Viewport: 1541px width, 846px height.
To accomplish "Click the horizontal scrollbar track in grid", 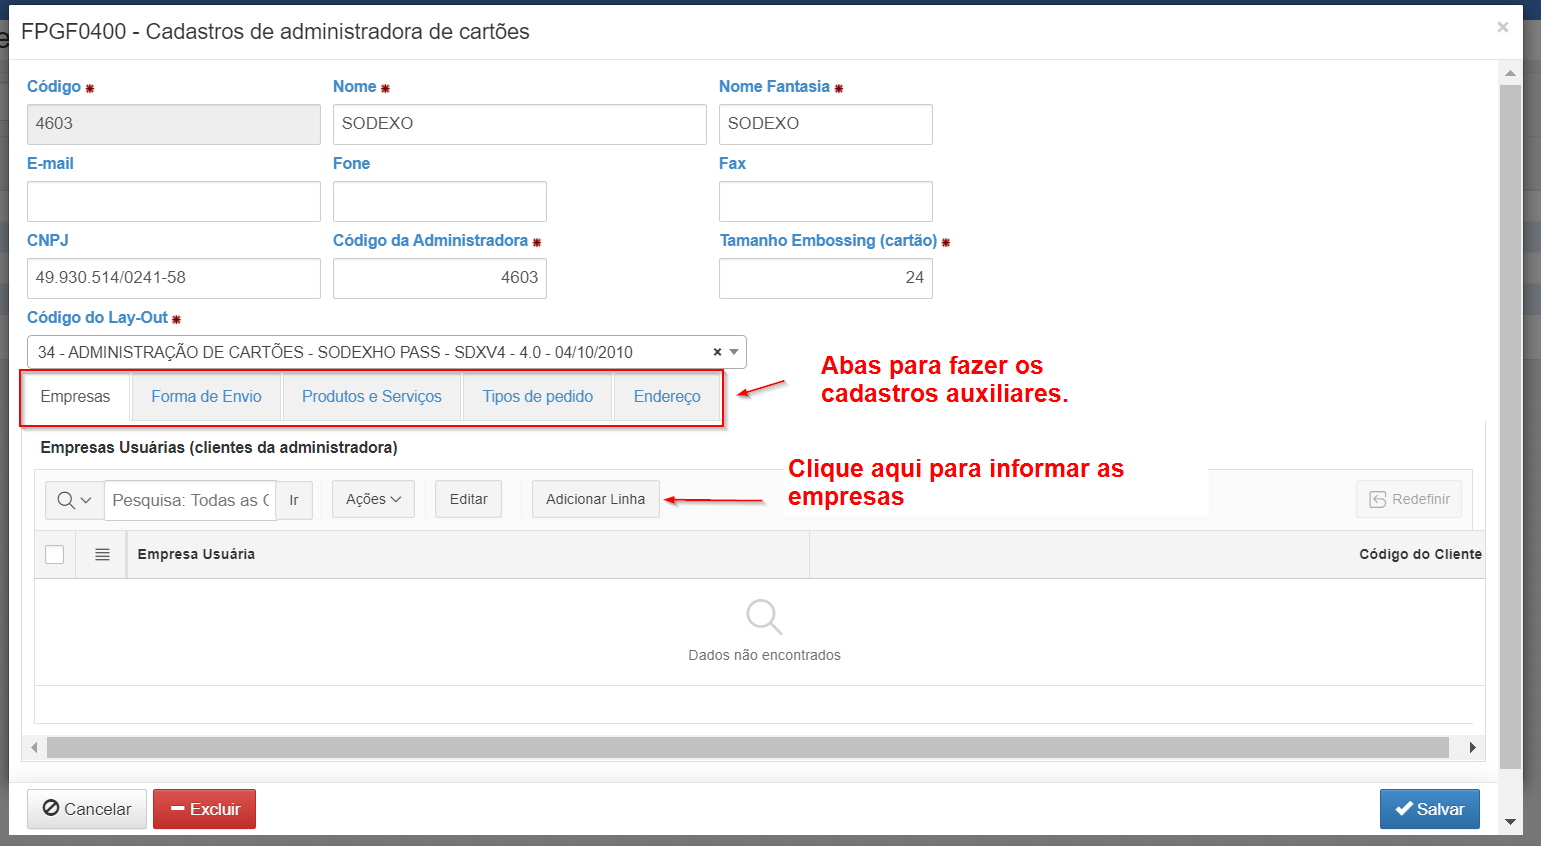I will coord(748,748).
